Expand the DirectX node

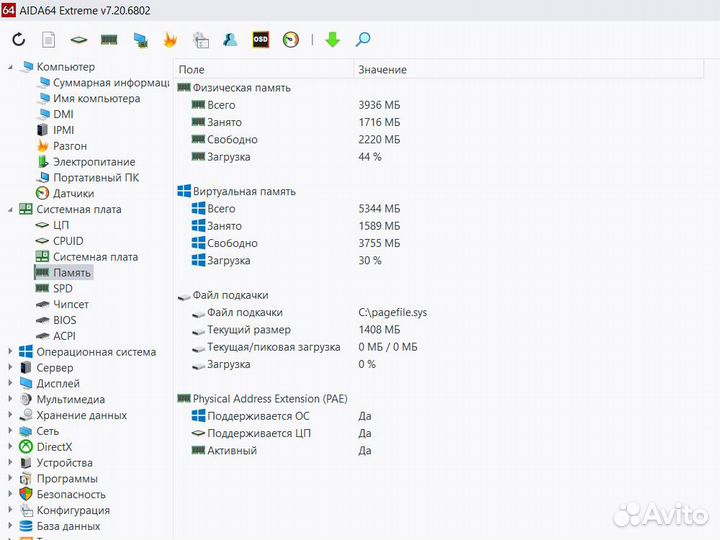click(x=10, y=447)
